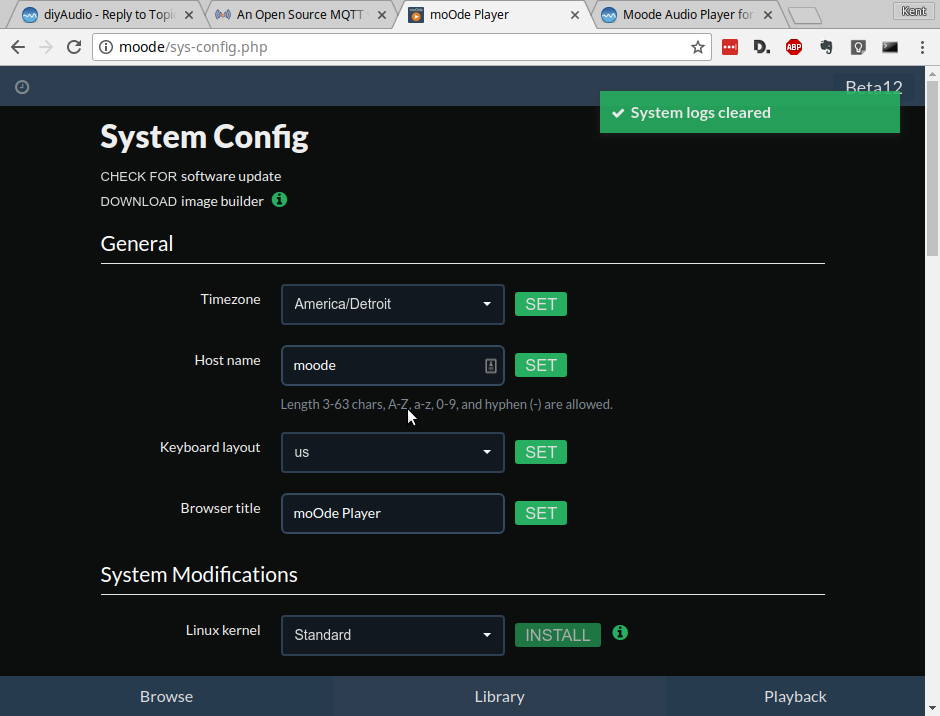Viewport: 940px width, 716px height.
Task: Switch to Moode Audio Player for tab
Action: pyautogui.click(x=686, y=15)
